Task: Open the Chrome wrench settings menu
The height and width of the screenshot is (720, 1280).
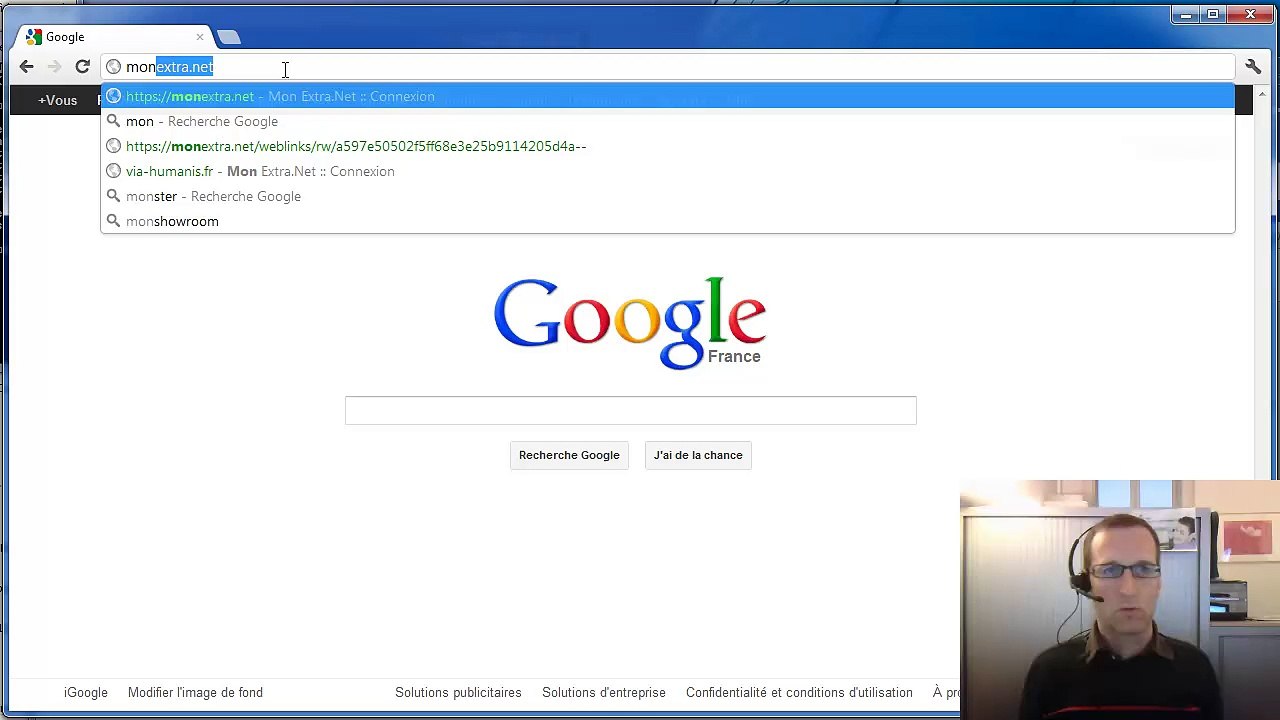Action: coord(1253,67)
